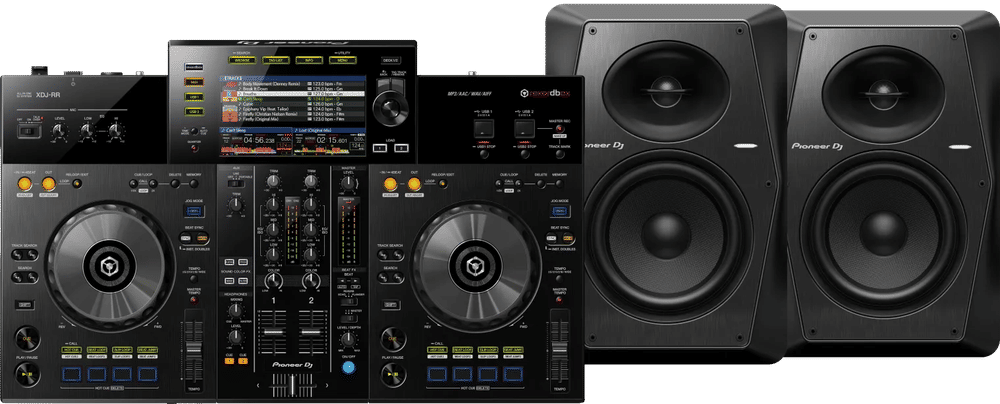Screen dimensions: 1000x404
Task: Push the left deck loop OUT button
Action: (x=48, y=184)
